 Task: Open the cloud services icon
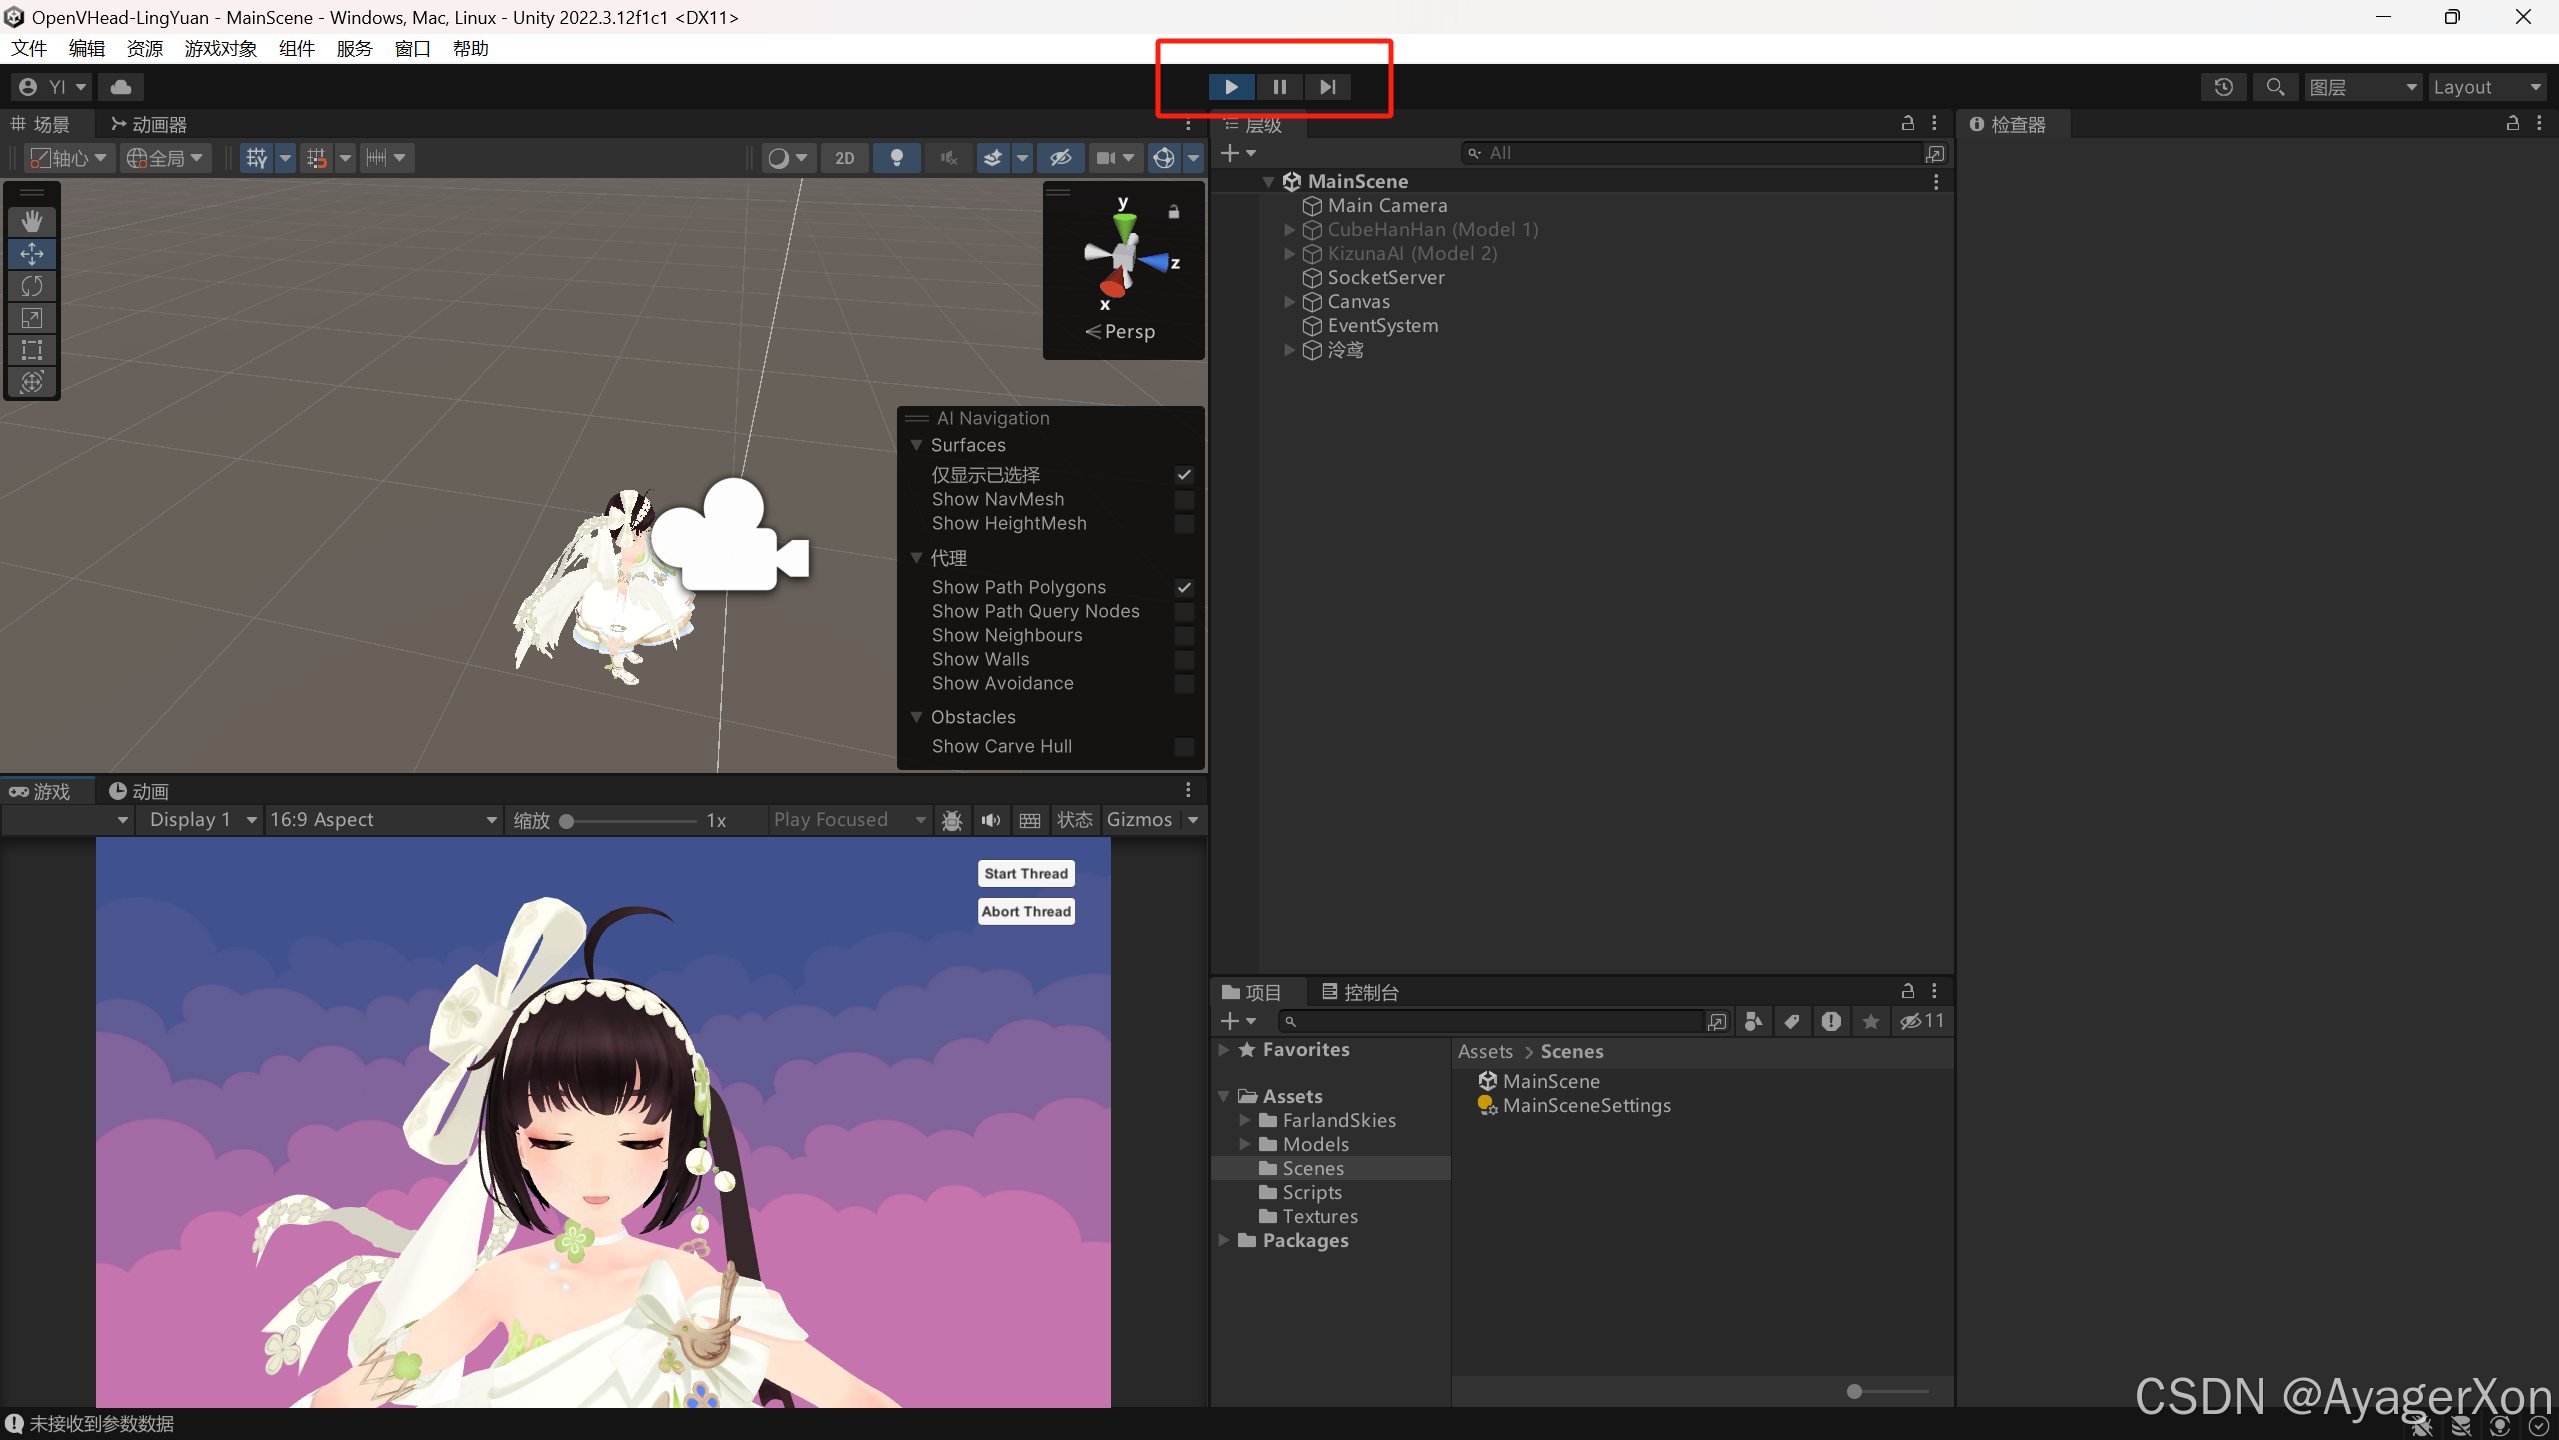coord(121,87)
